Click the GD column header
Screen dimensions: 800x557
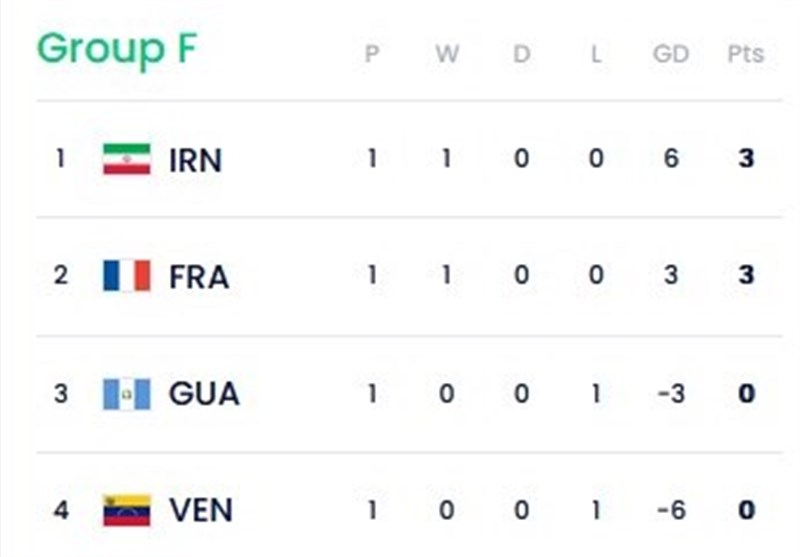click(x=670, y=54)
